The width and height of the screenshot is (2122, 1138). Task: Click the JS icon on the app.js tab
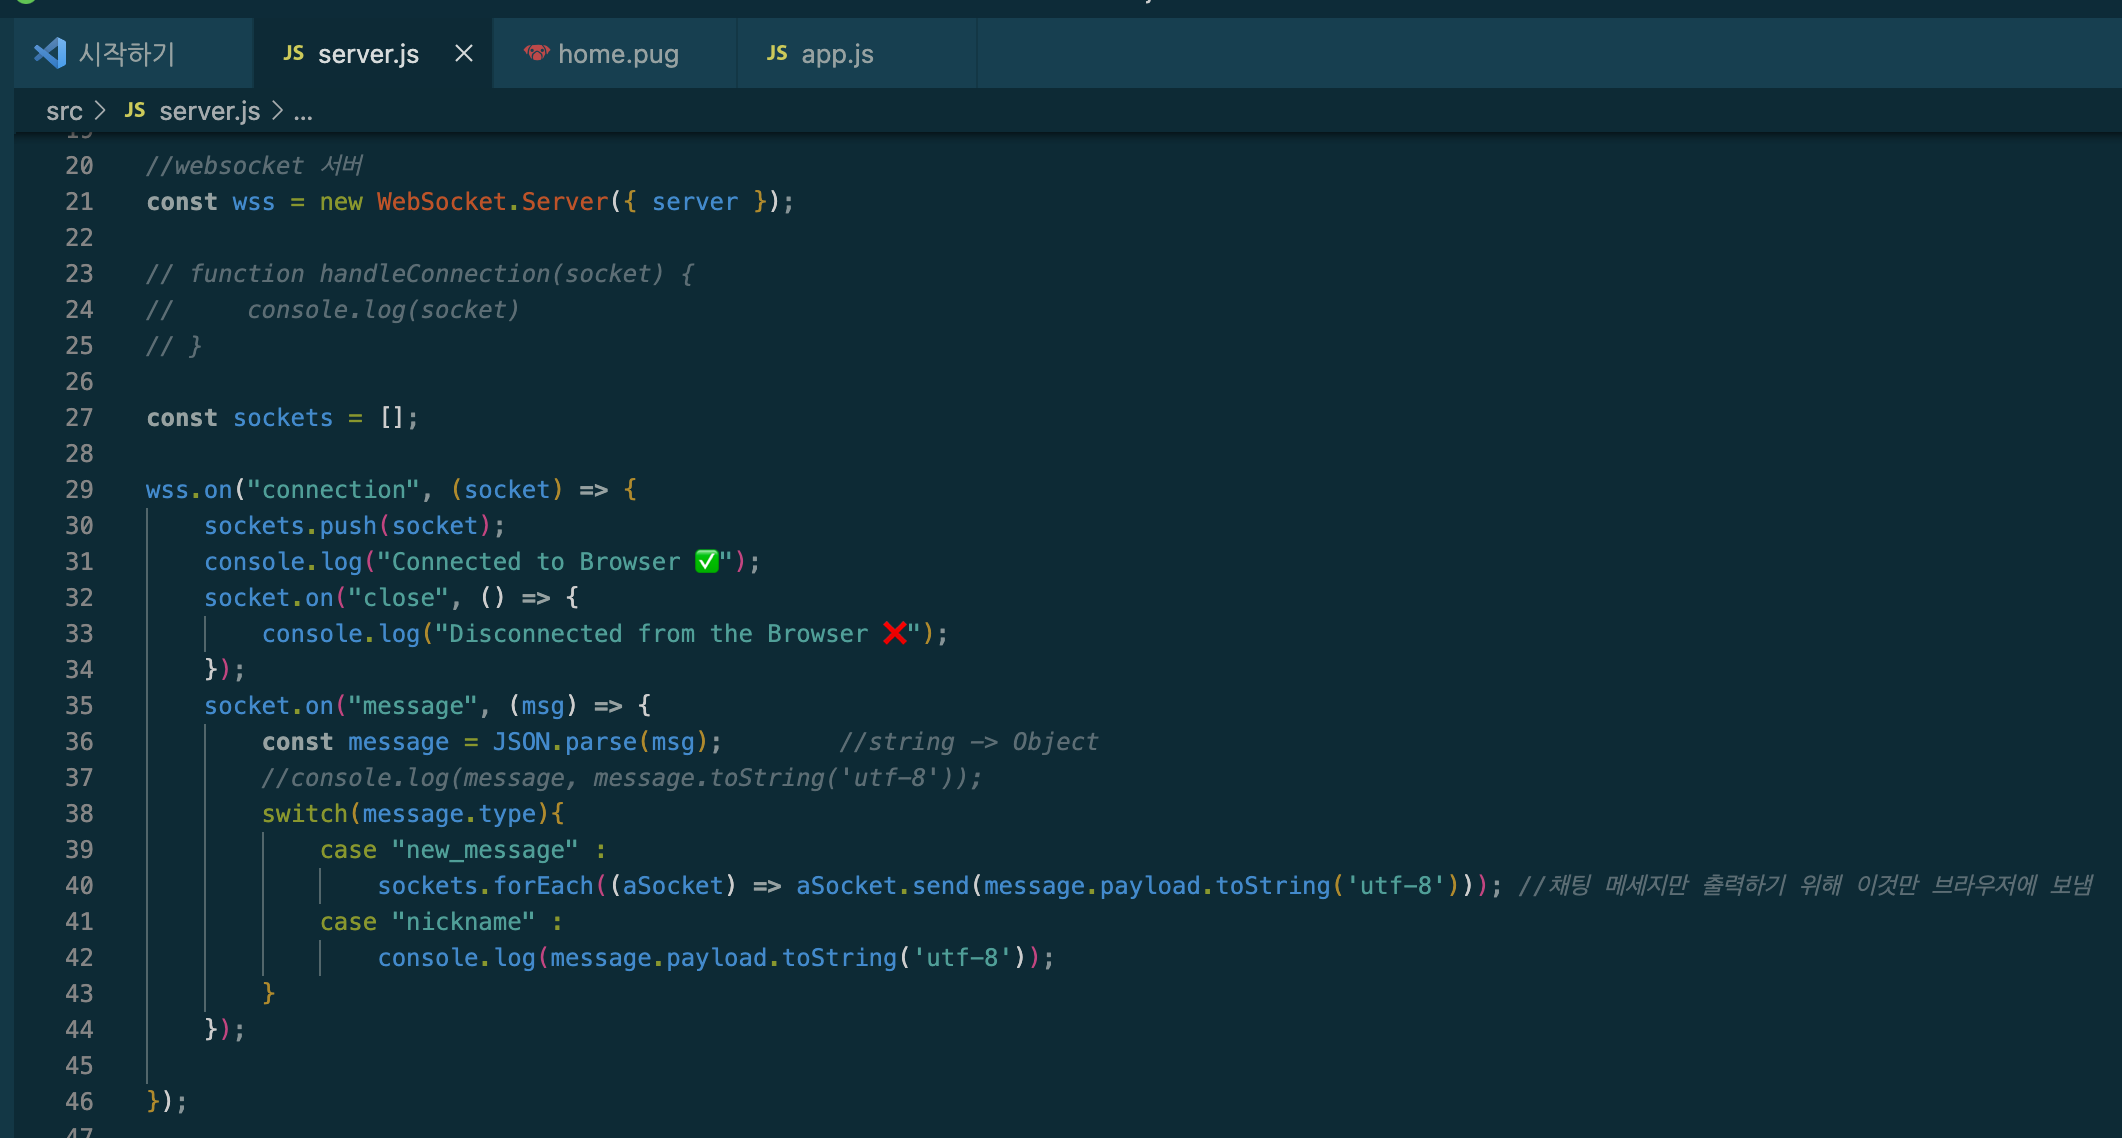(x=777, y=53)
